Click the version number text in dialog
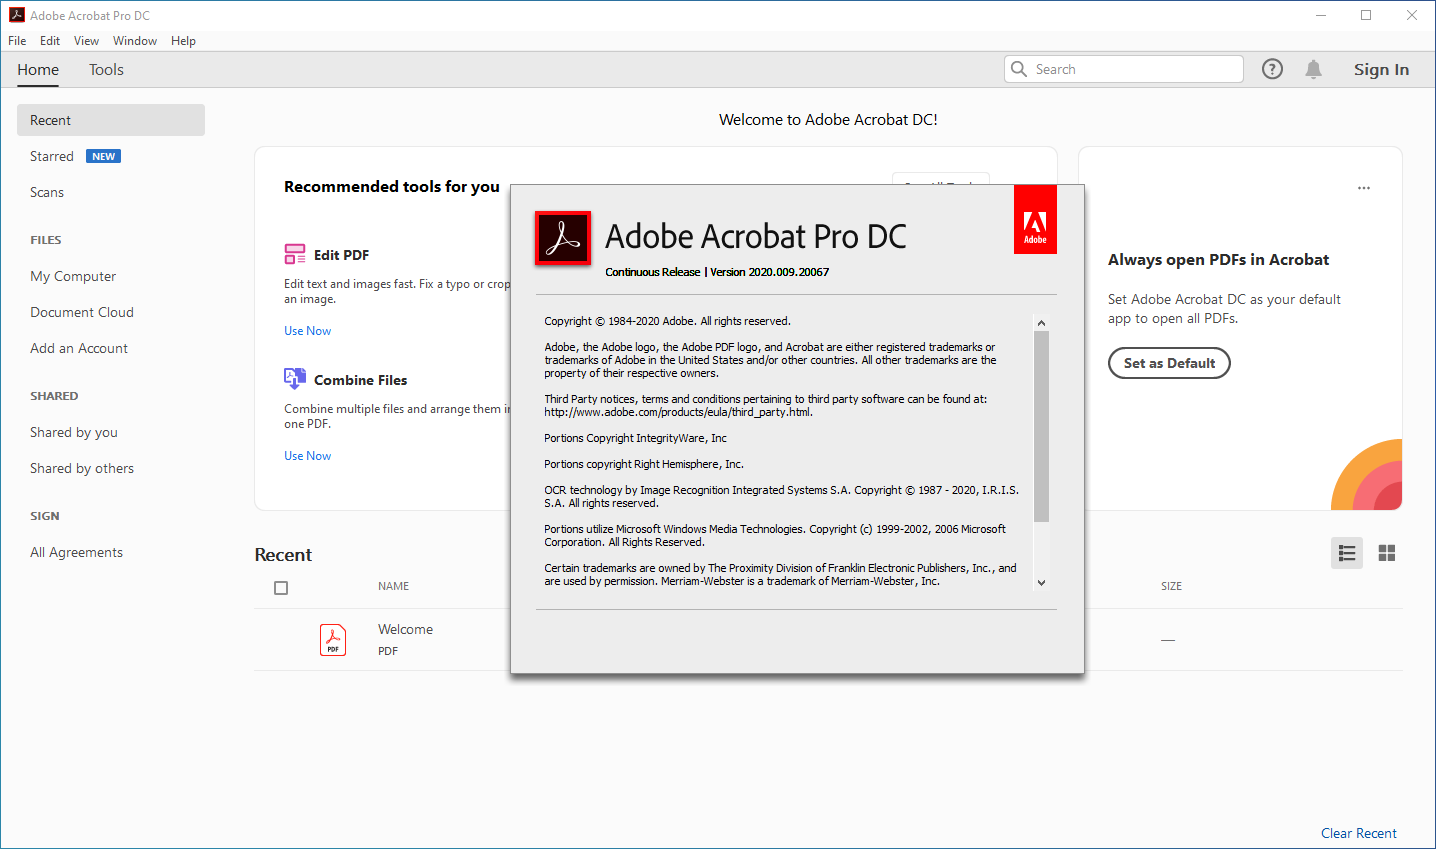This screenshot has height=849, width=1436. click(x=770, y=272)
